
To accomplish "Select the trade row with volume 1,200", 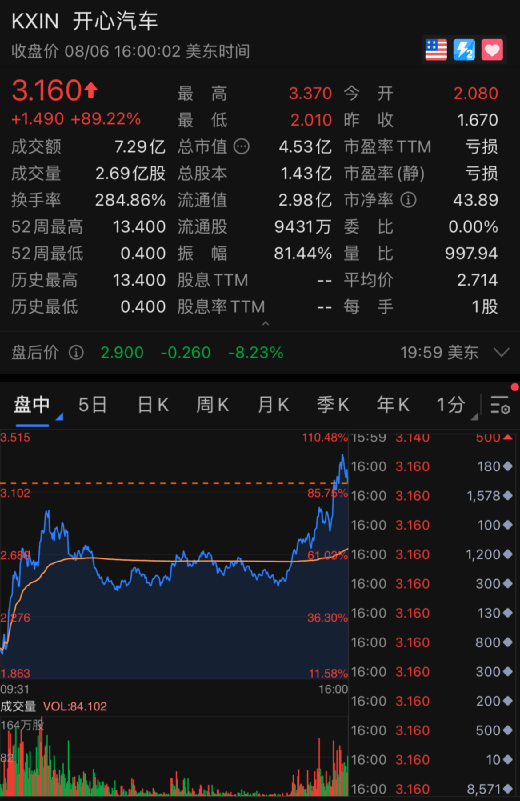I will tap(432, 554).
